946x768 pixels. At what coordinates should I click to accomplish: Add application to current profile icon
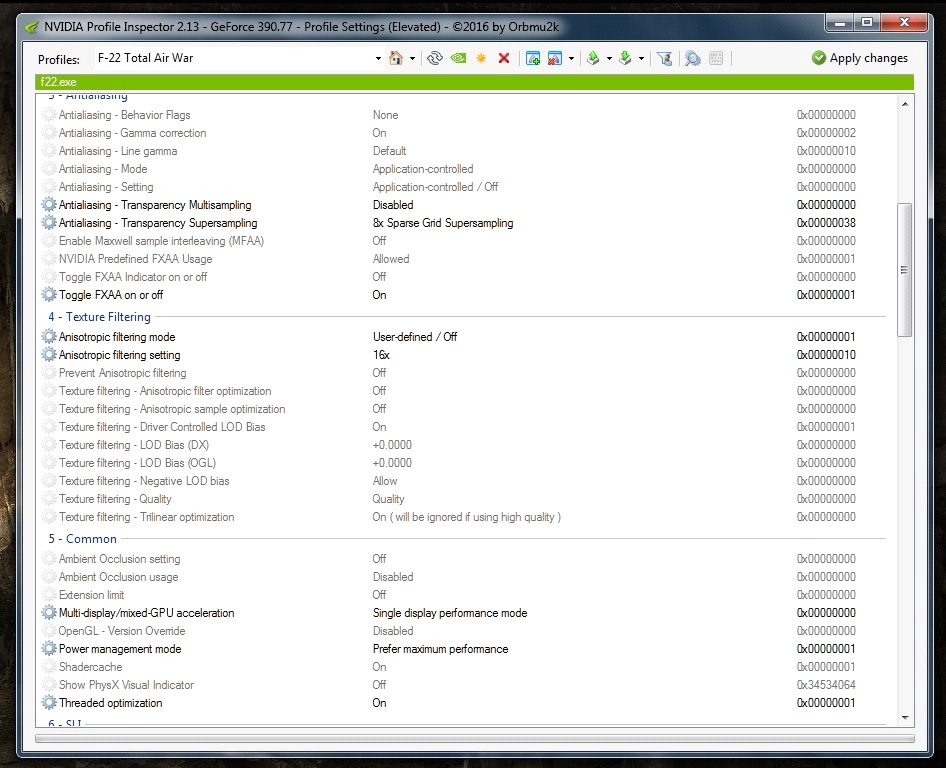click(x=533, y=58)
